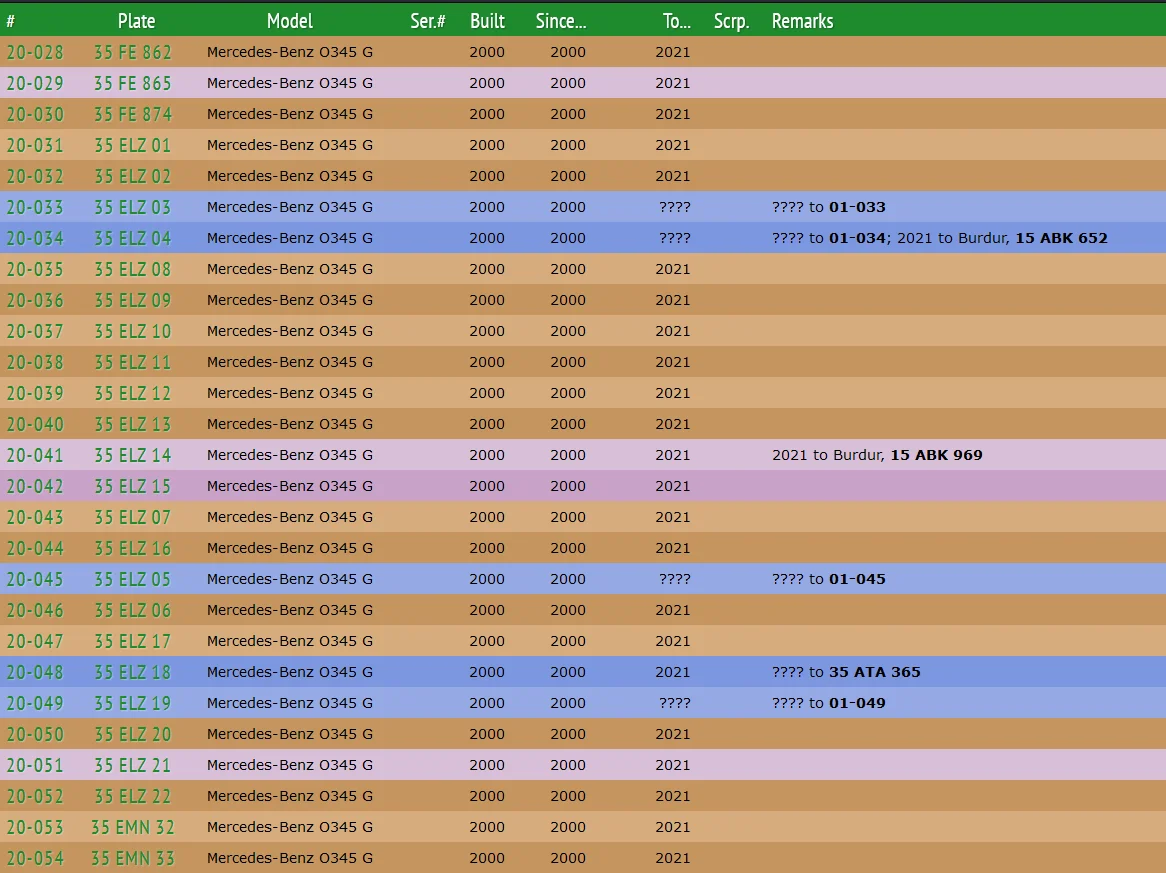Open fleet number 20-028 link
Viewport: 1166px width, 873px height.
tap(35, 52)
